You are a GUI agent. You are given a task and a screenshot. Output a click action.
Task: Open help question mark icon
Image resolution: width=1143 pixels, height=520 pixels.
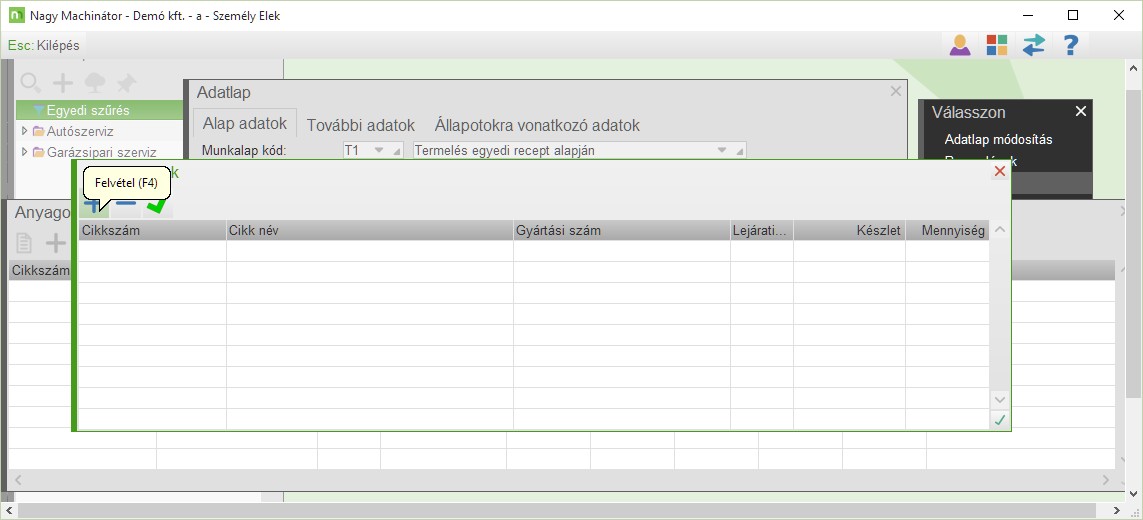(x=1070, y=45)
